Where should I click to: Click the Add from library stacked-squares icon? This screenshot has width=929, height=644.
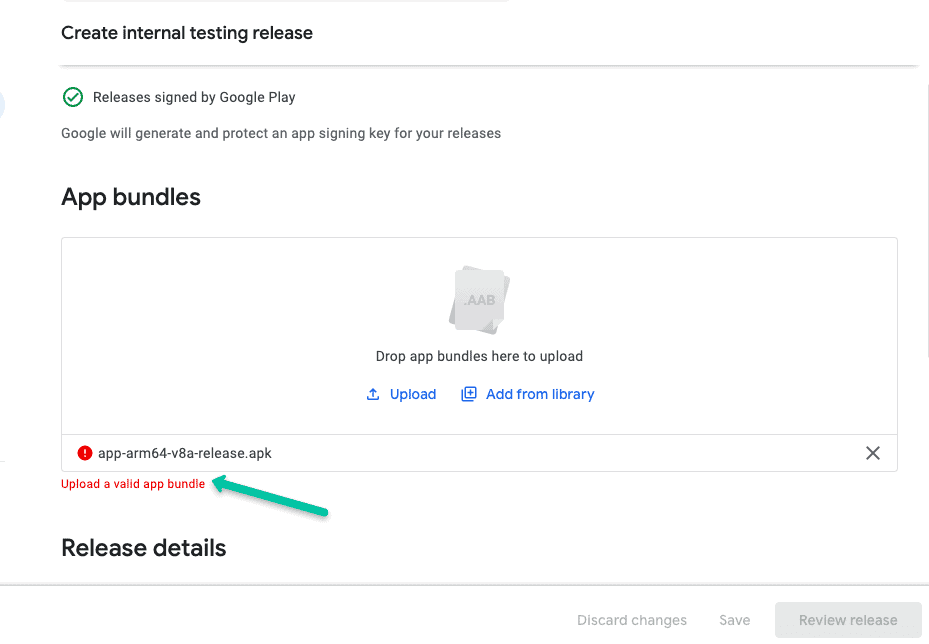click(x=468, y=393)
